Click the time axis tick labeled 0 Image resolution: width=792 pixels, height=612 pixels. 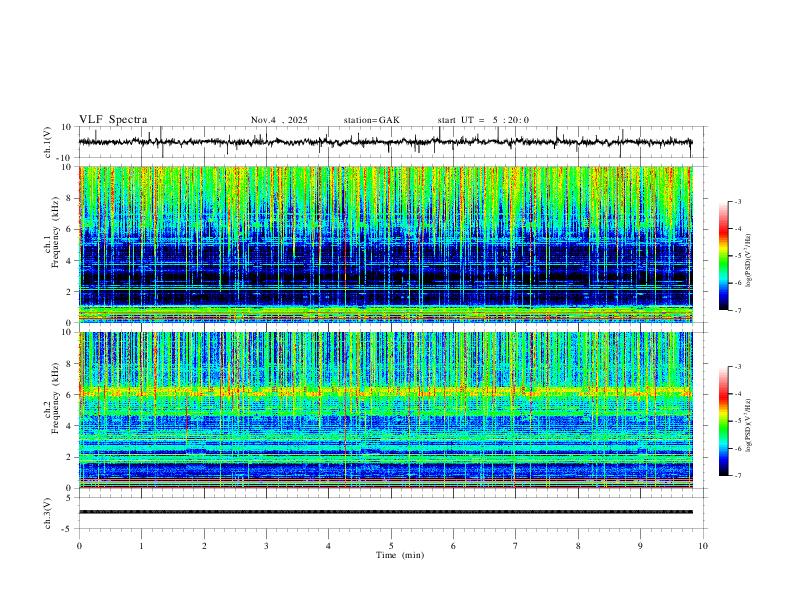click(x=79, y=546)
